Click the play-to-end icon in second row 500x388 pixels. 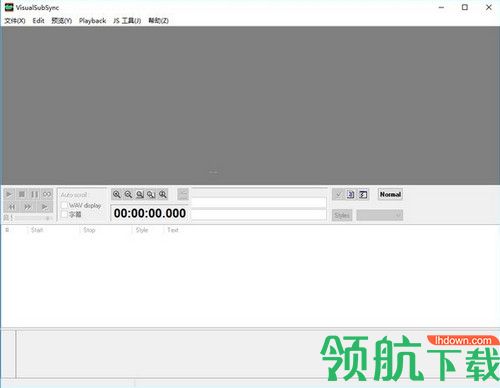coord(44,207)
